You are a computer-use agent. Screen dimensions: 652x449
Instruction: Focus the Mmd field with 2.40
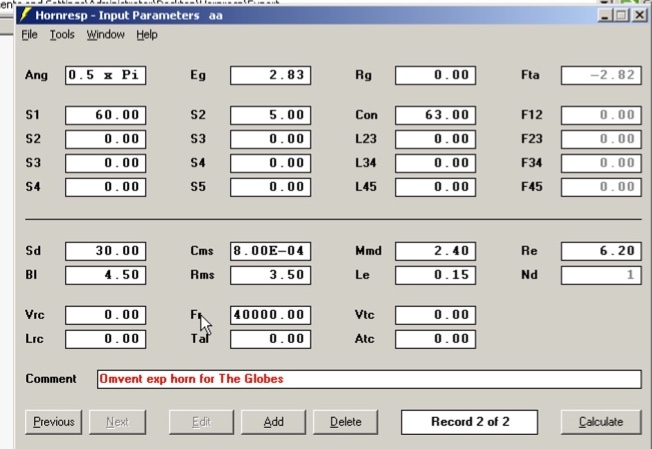pyautogui.click(x=435, y=251)
